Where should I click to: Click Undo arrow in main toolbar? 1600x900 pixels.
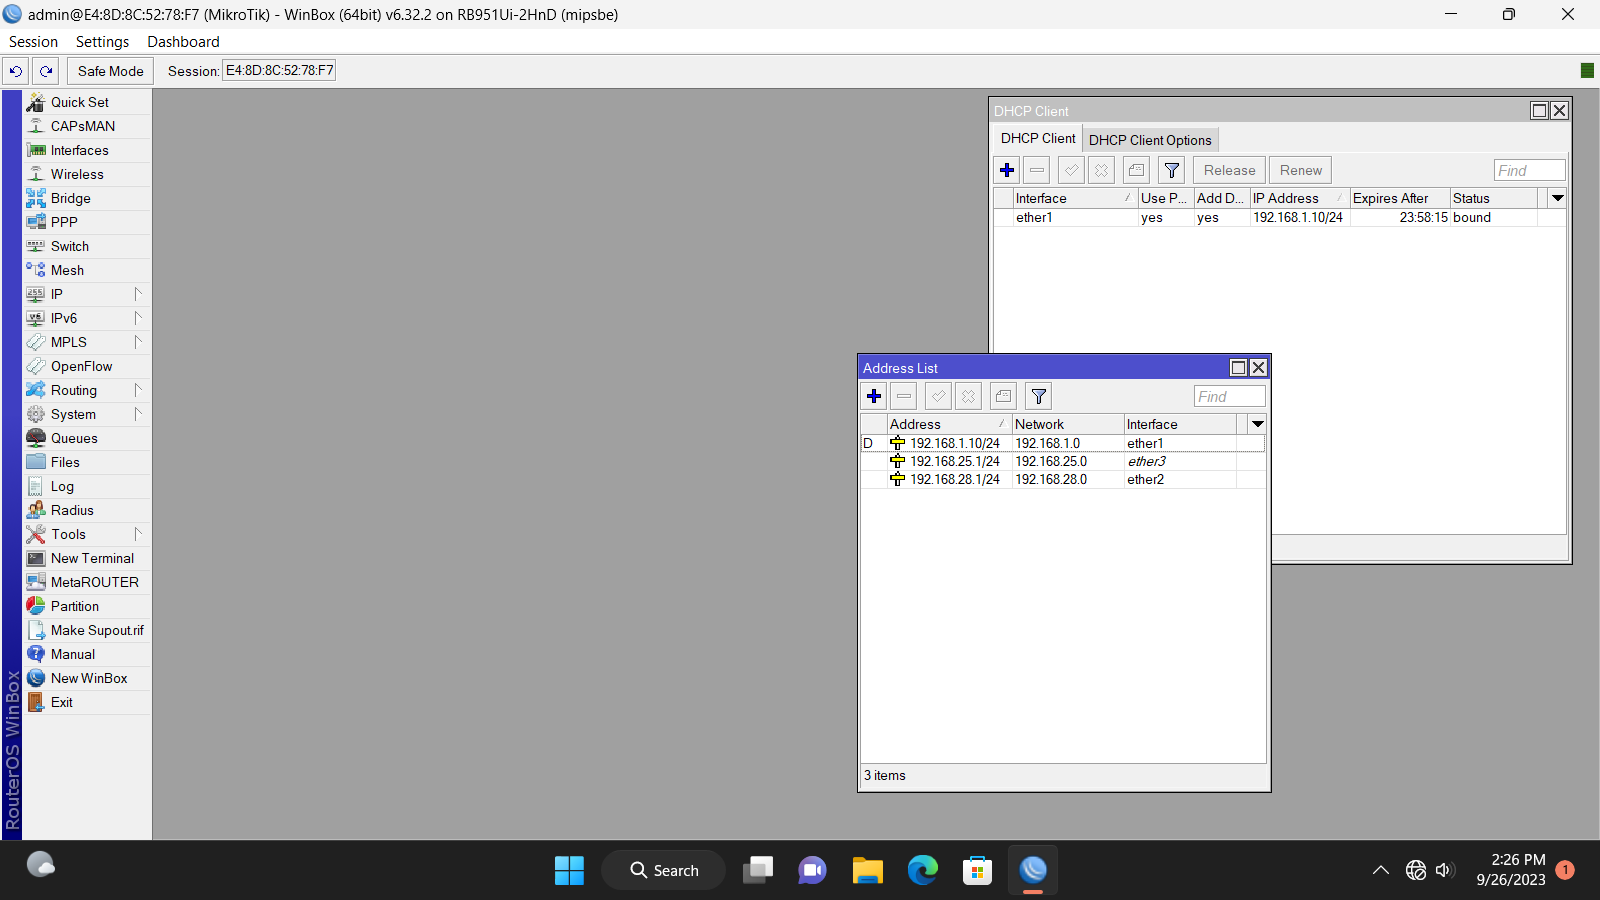click(16, 71)
